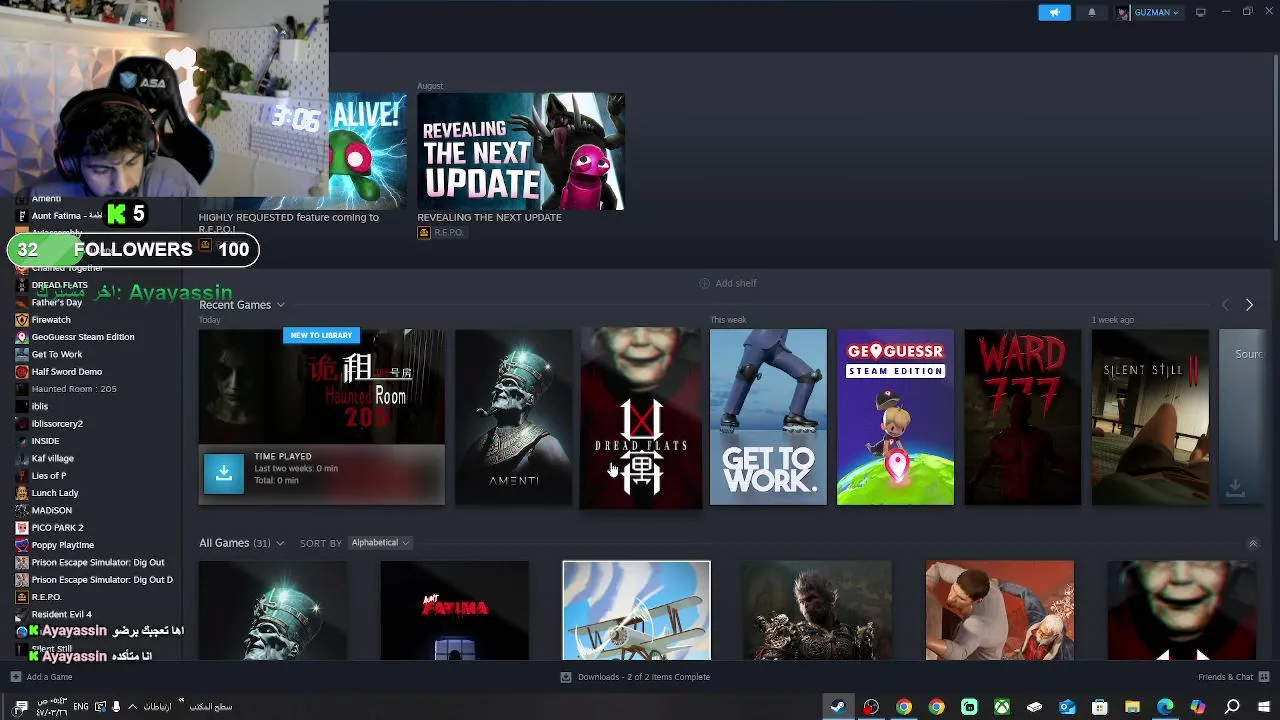
Task: Click the first Chrome icon in the taskbar
Action: click(x=904, y=707)
